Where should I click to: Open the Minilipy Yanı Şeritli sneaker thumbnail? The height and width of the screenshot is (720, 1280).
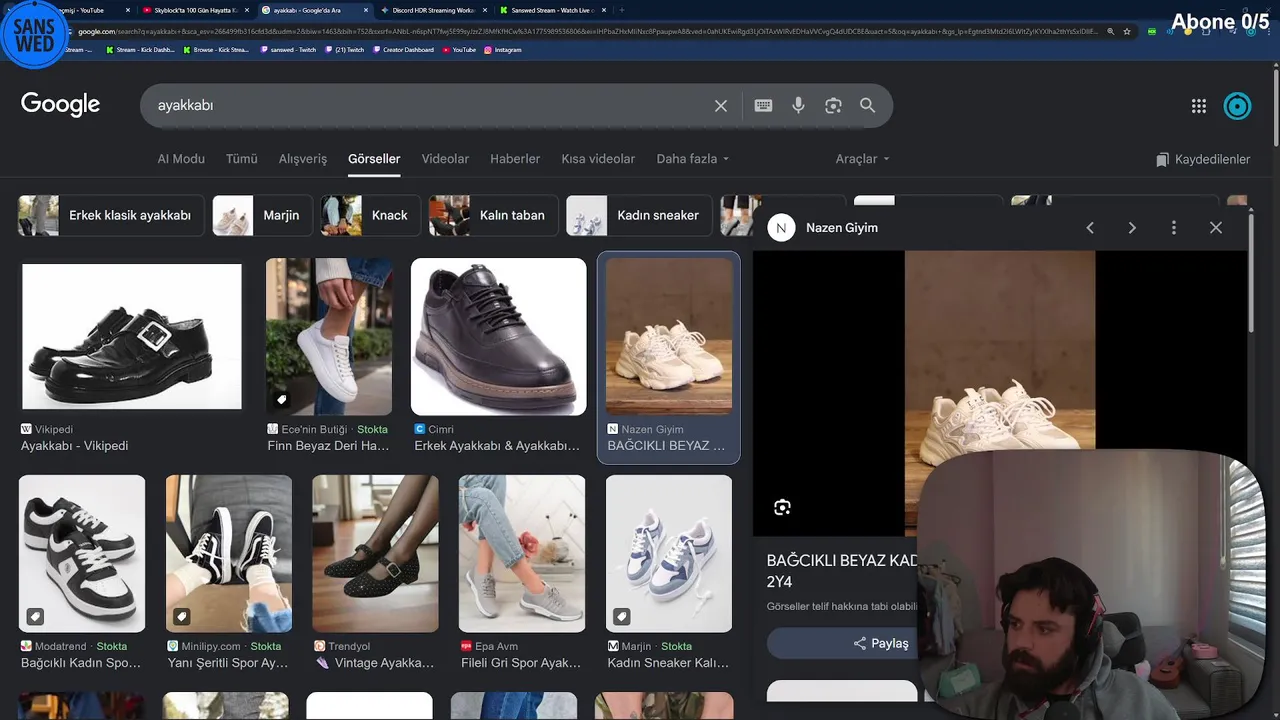point(229,553)
